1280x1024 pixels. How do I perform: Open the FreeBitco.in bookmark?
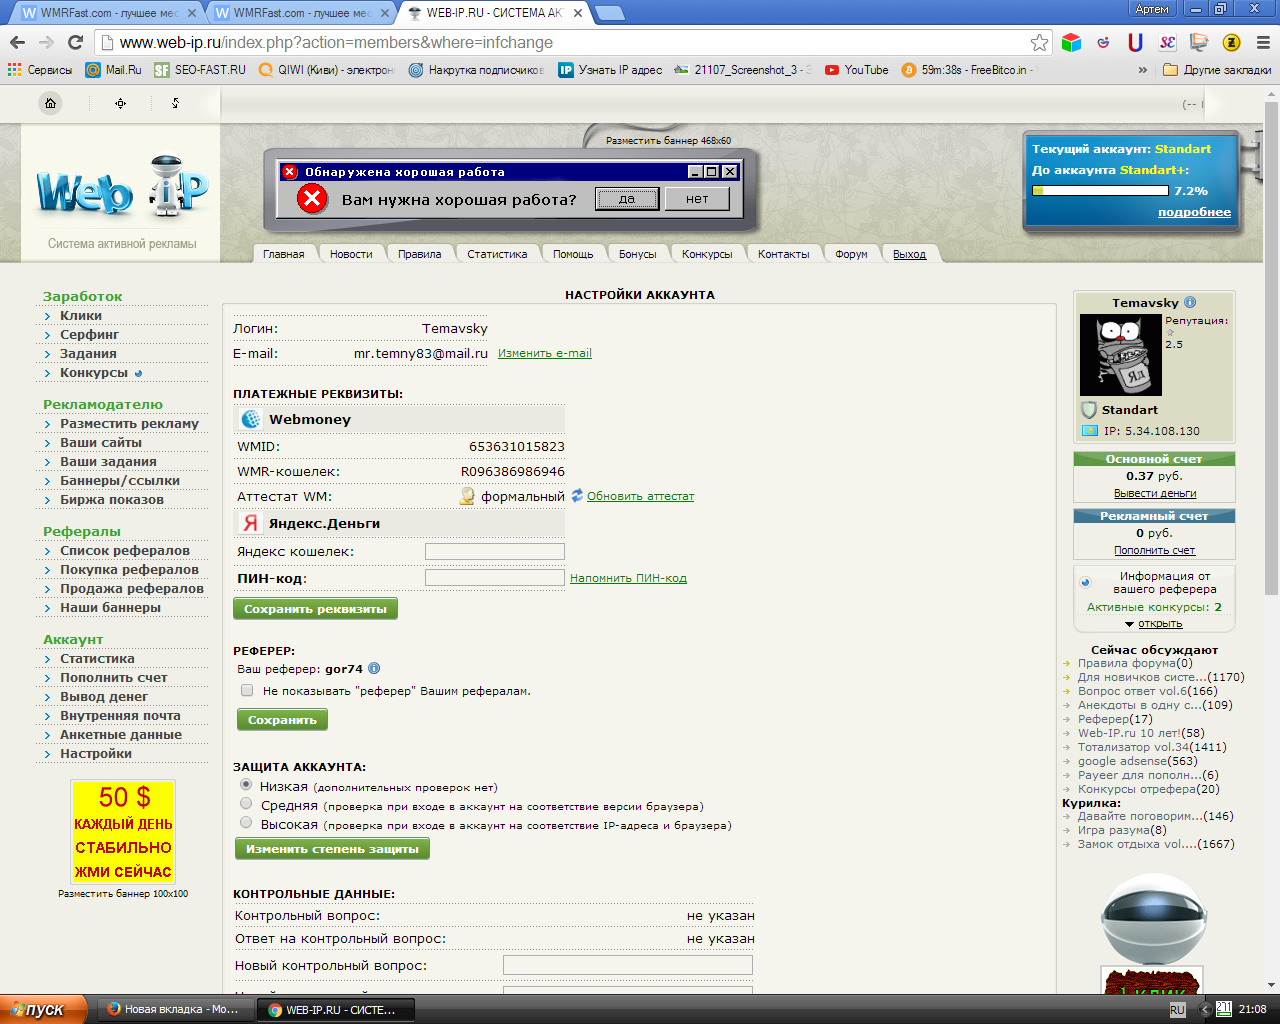coord(968,70)
